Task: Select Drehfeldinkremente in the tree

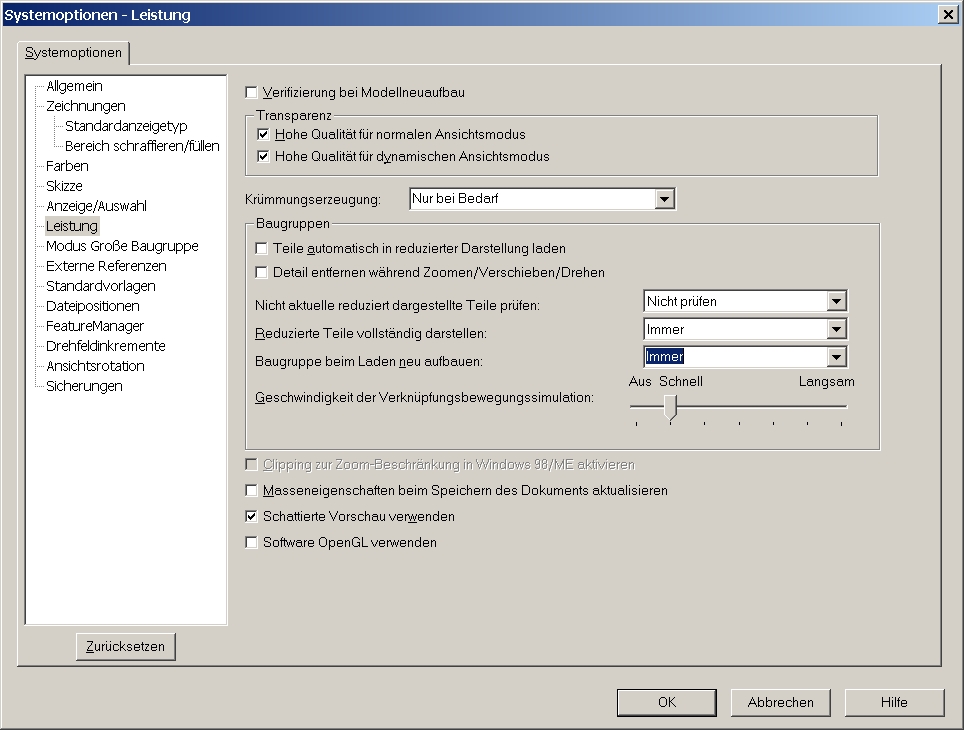Action: pyautogui.click(x=106, y=346)
